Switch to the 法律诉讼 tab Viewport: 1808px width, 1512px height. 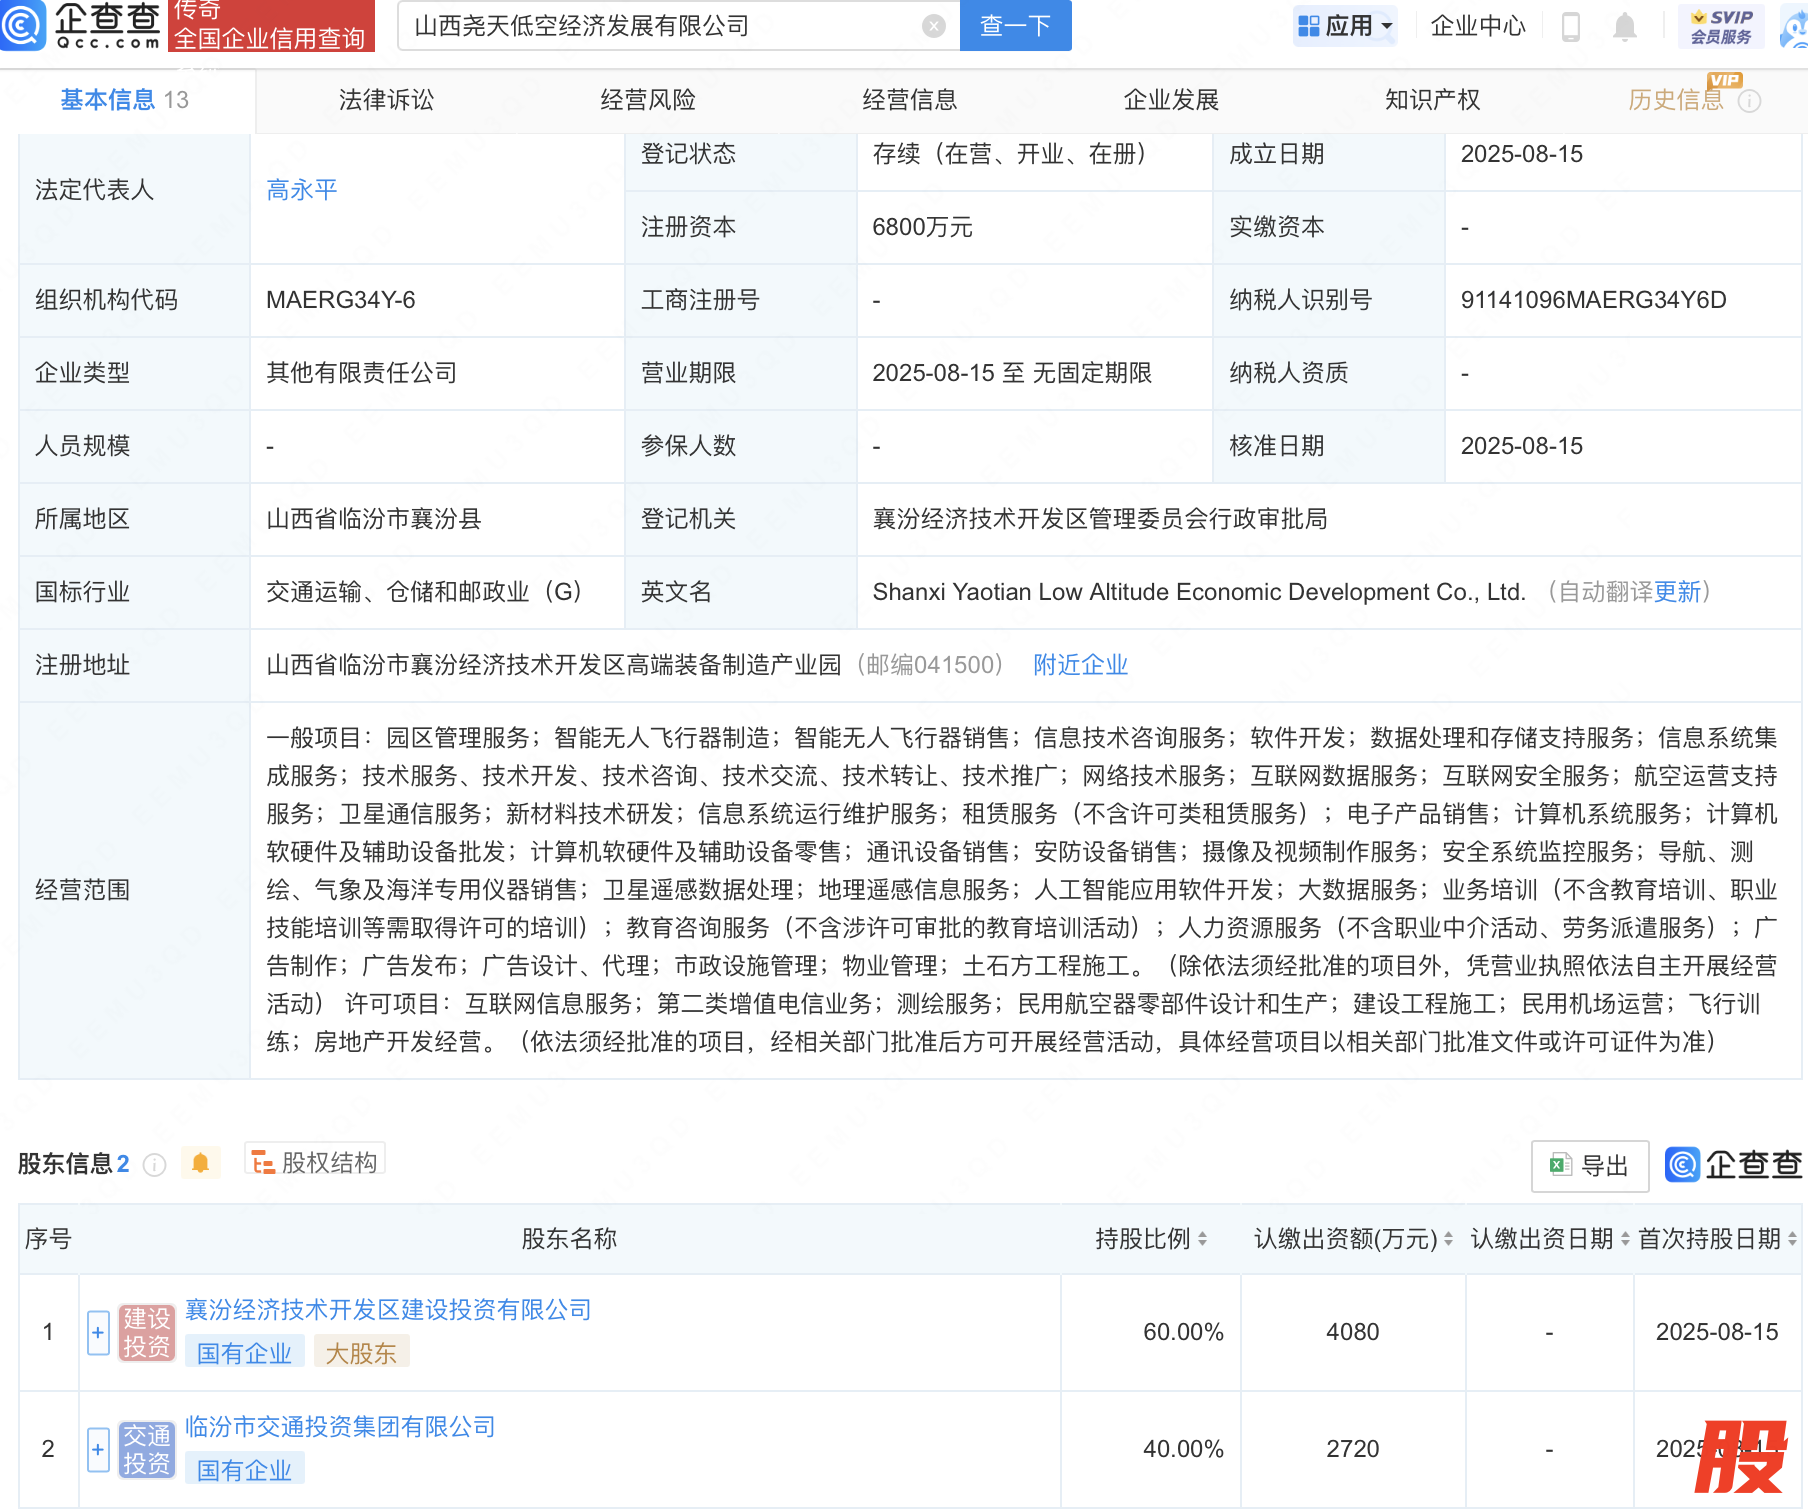click(x=386, y=100)
